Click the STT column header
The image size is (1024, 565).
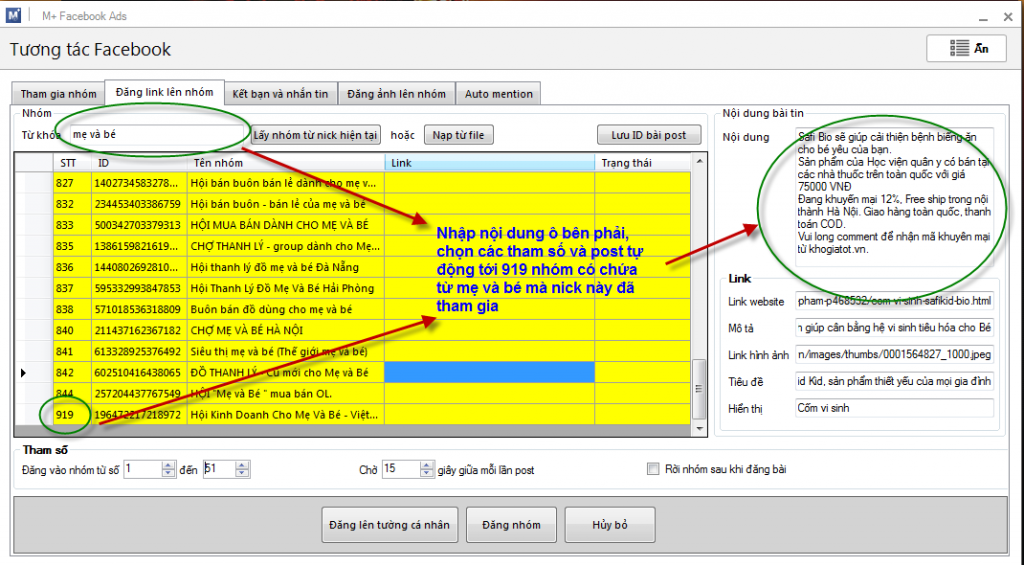pyautogui.click(x=73, y=163)
